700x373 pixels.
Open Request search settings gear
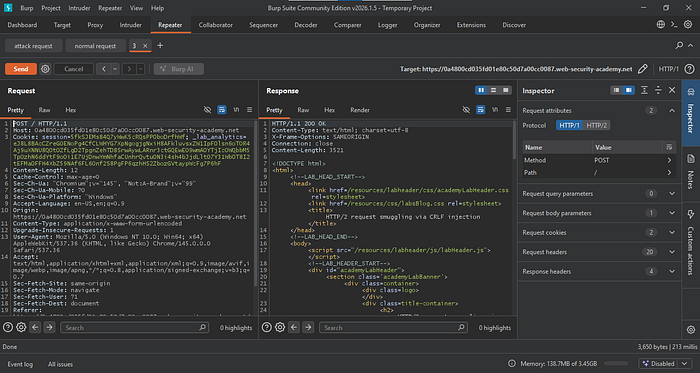21,327
